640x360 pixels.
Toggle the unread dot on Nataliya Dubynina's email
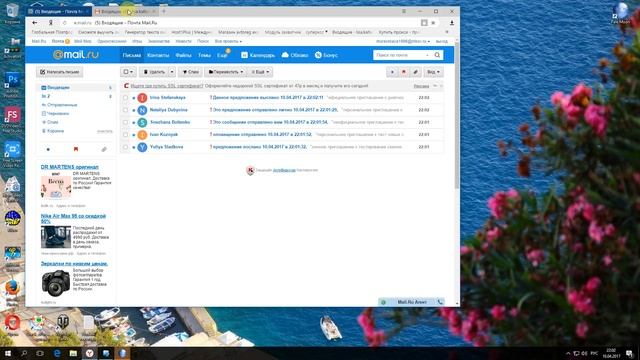point(134,110)
